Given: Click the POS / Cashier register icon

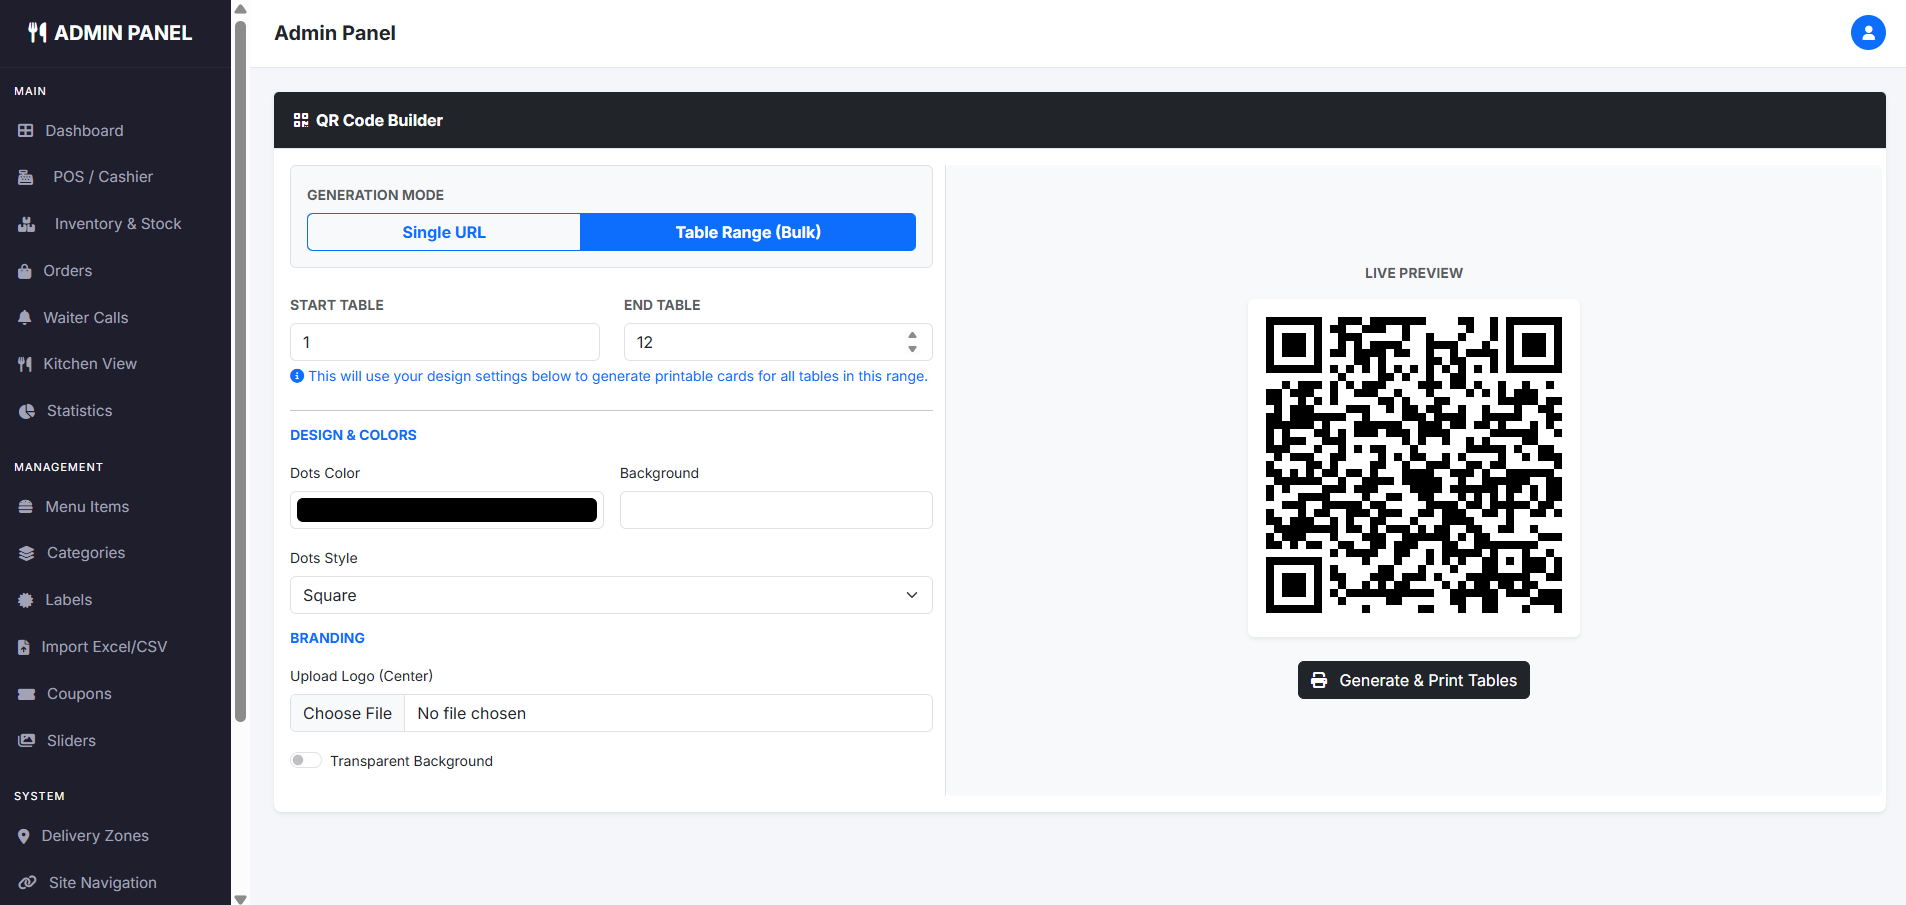Looking at the screenshot, I should [x=26, y=177].
